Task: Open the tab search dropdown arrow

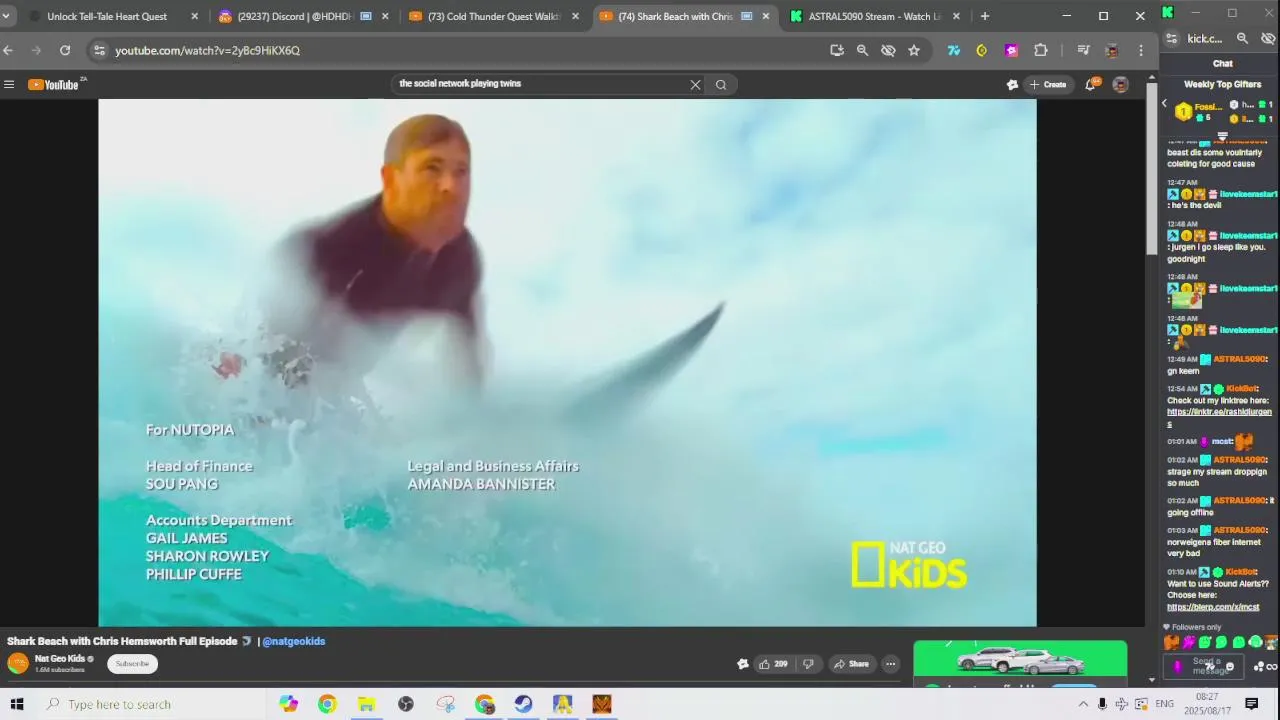Action: click(6, 16)
